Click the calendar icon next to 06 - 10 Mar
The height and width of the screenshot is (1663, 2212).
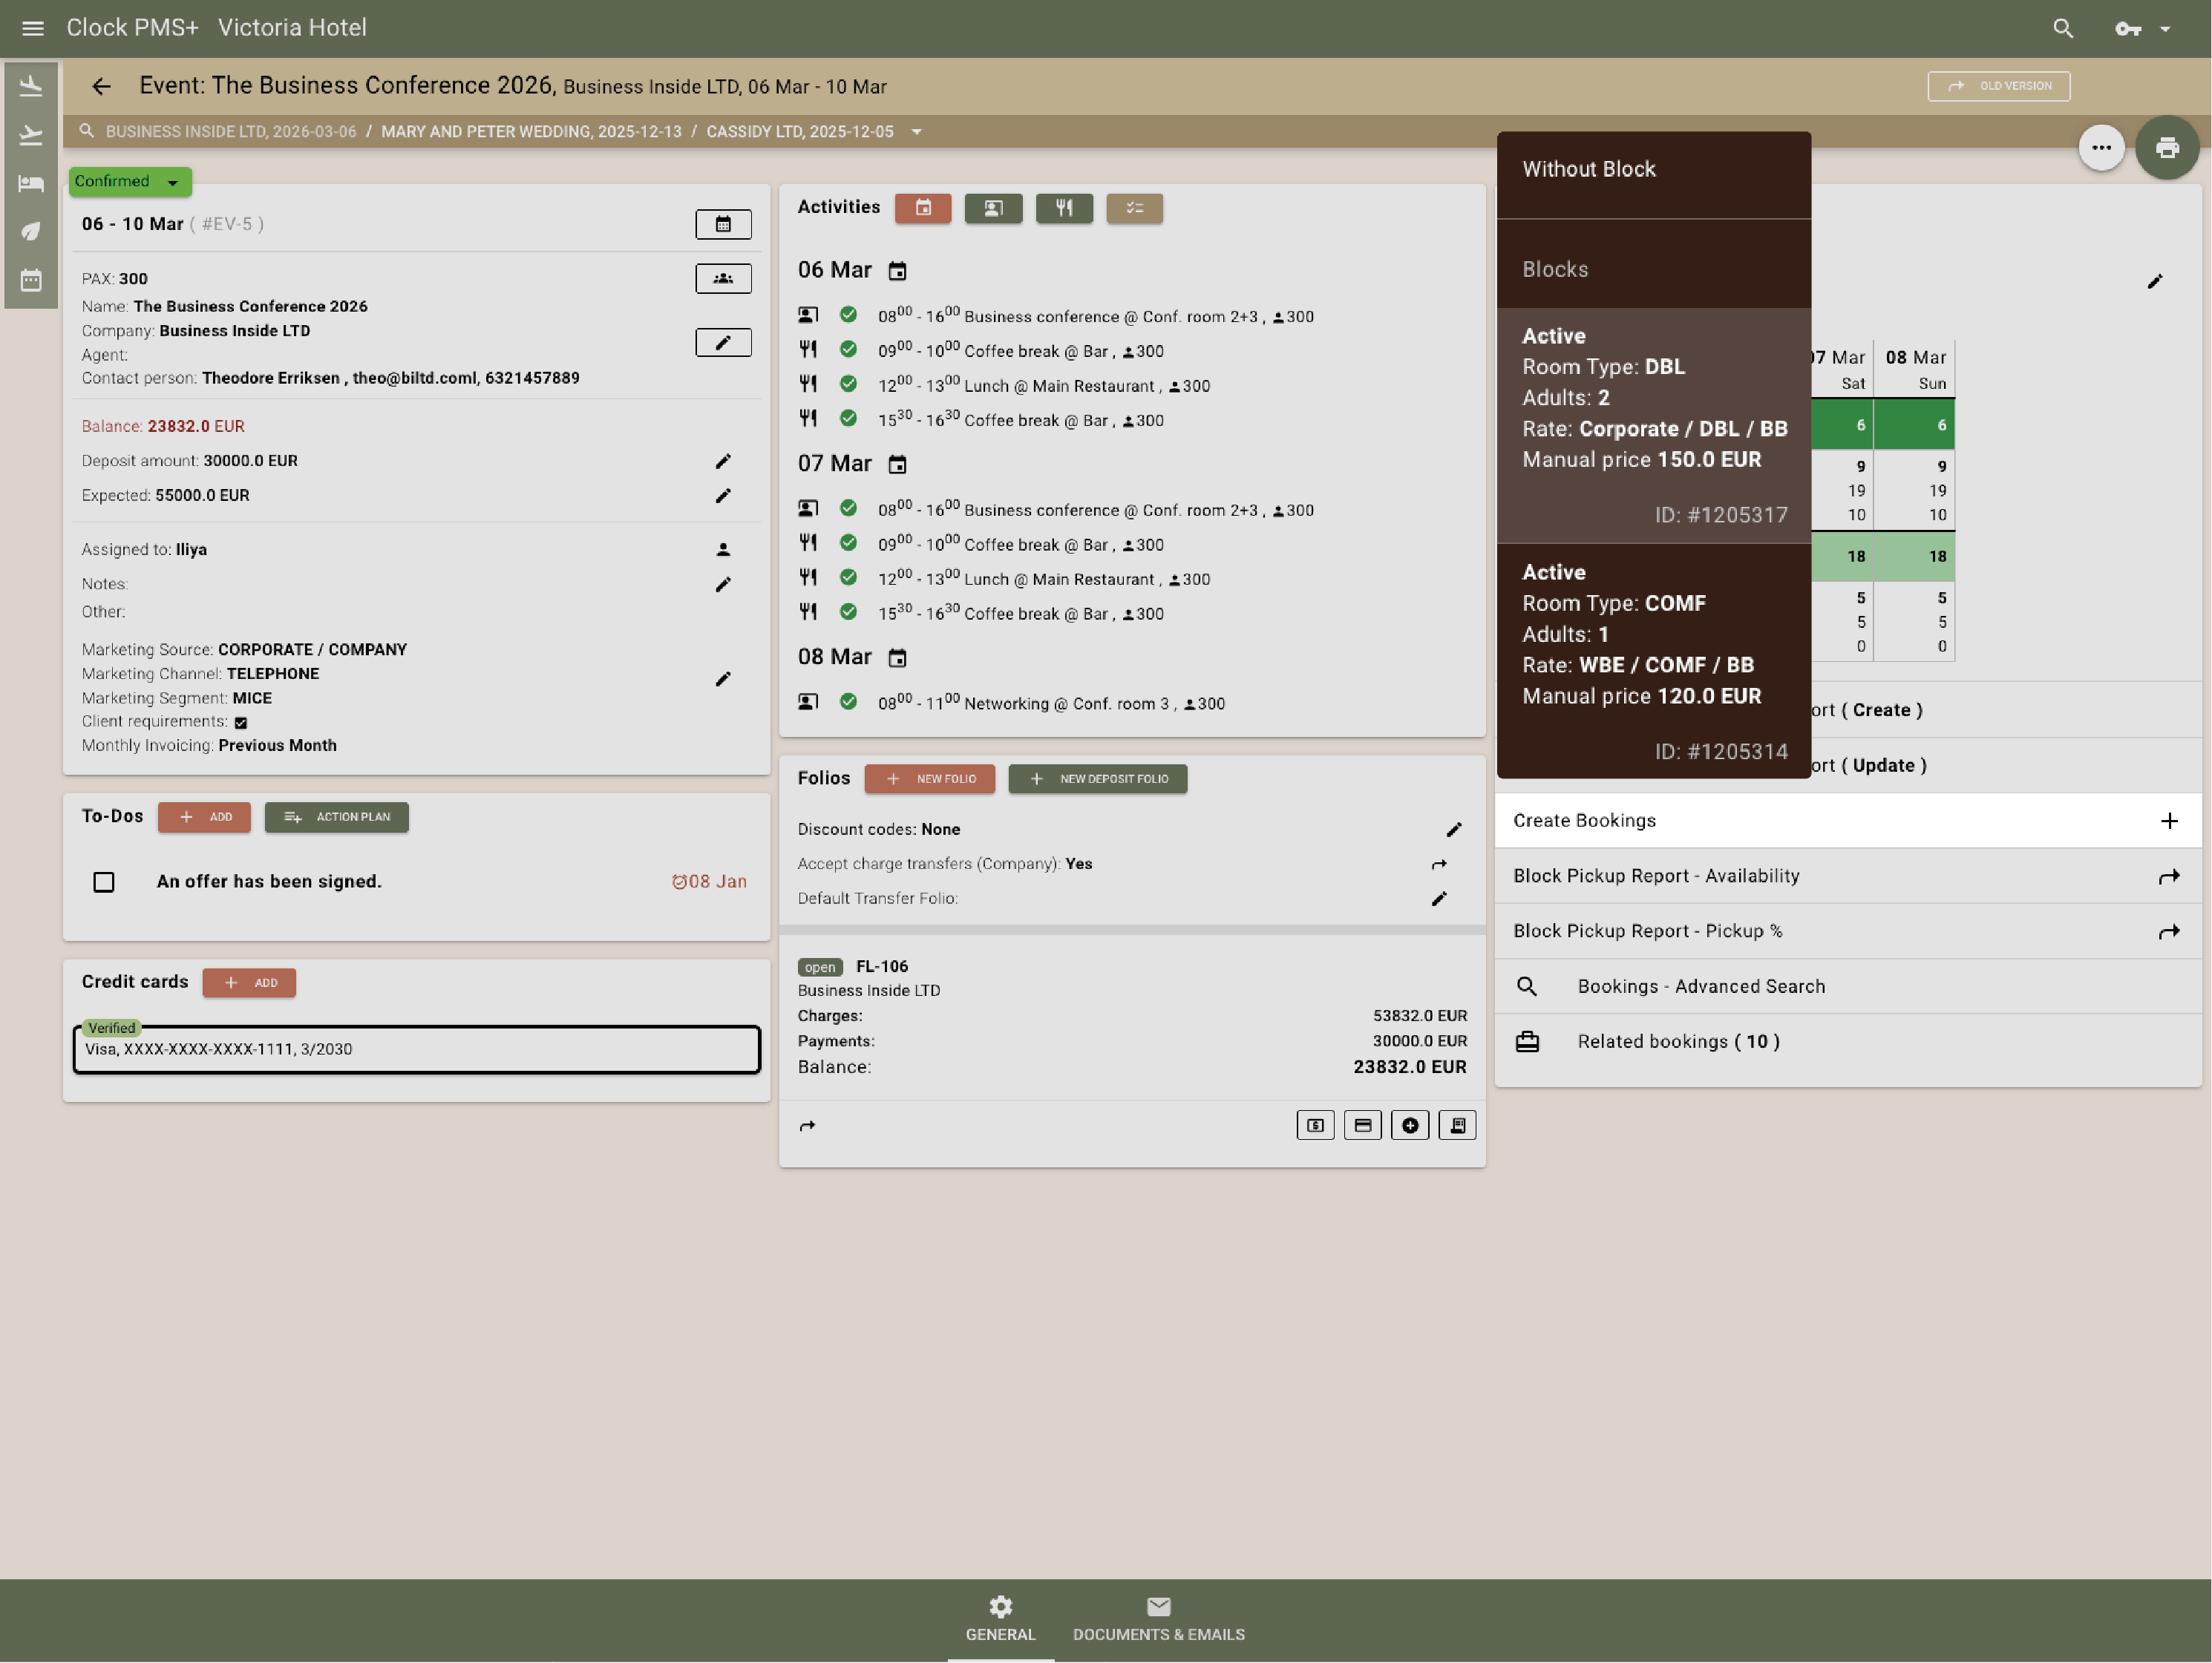tap(722, 224)
